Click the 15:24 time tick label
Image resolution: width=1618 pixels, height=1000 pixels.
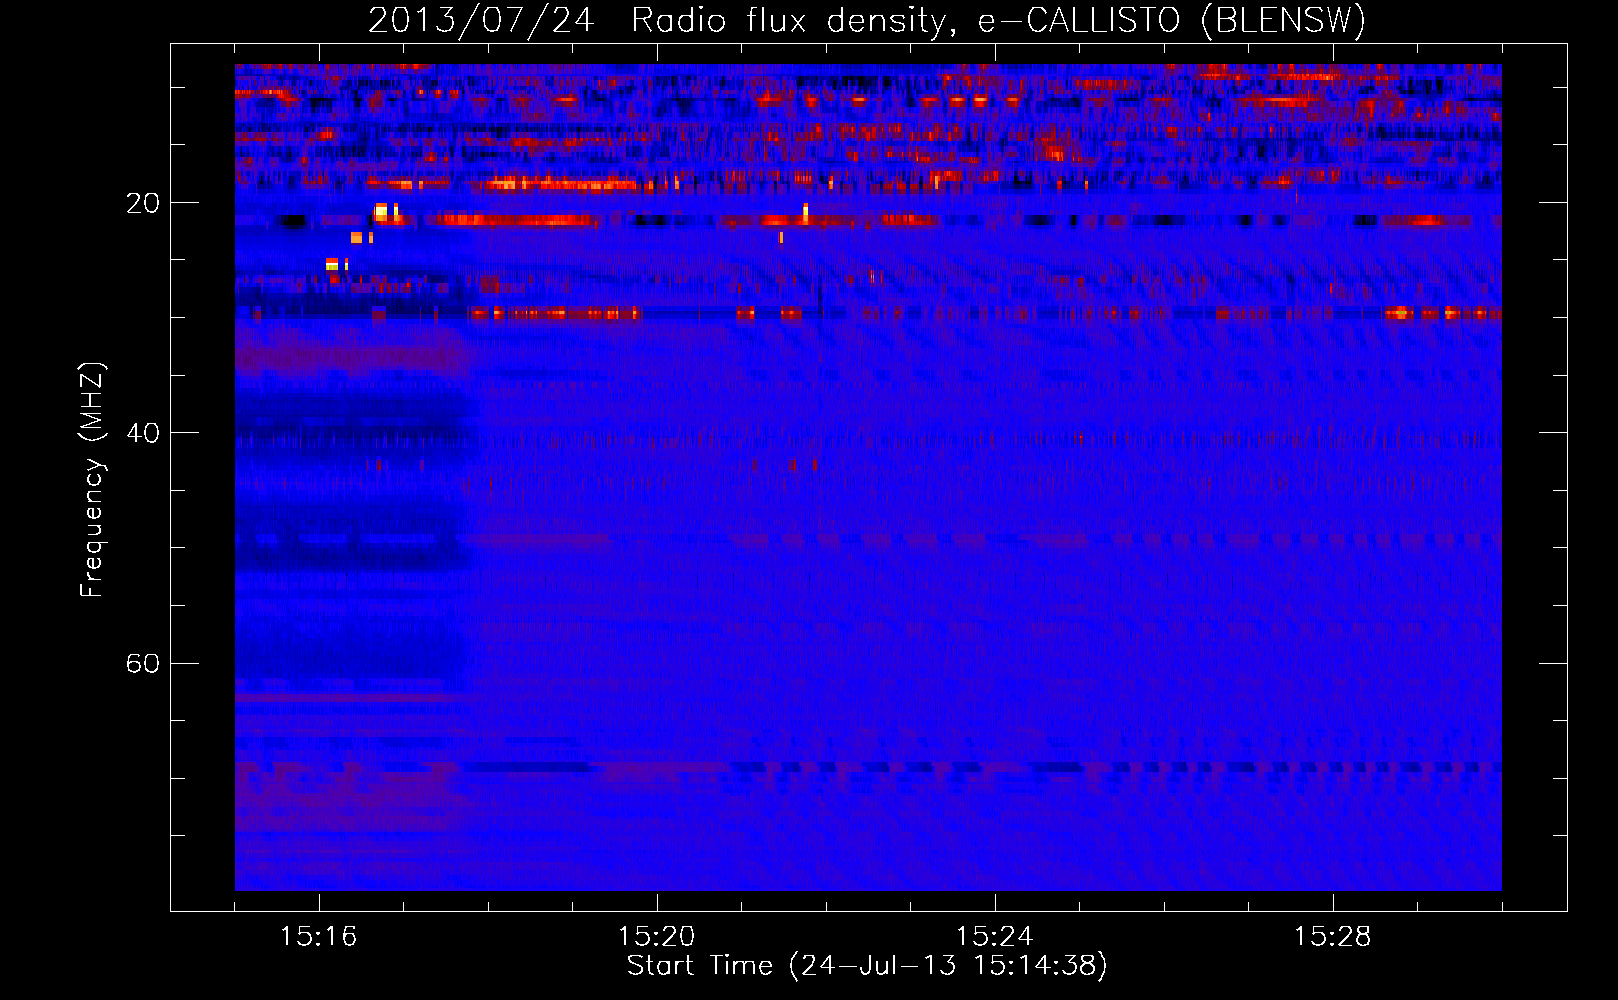click(x=994, y=936)
